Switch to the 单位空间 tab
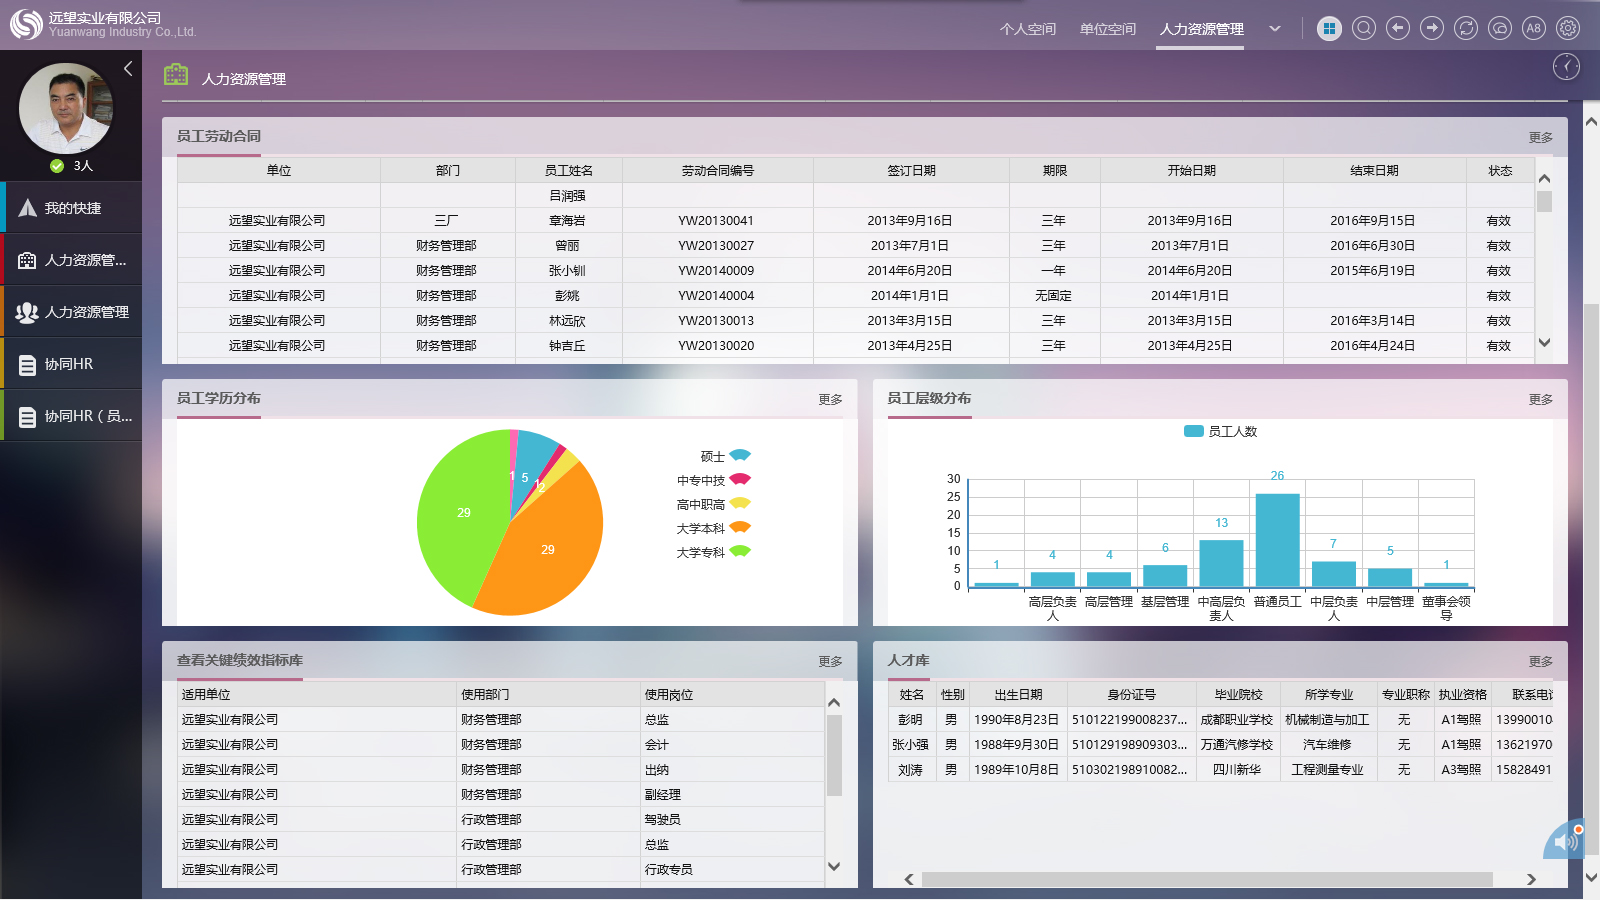The image size is (1600, 900). click(x=1107, y=29)
